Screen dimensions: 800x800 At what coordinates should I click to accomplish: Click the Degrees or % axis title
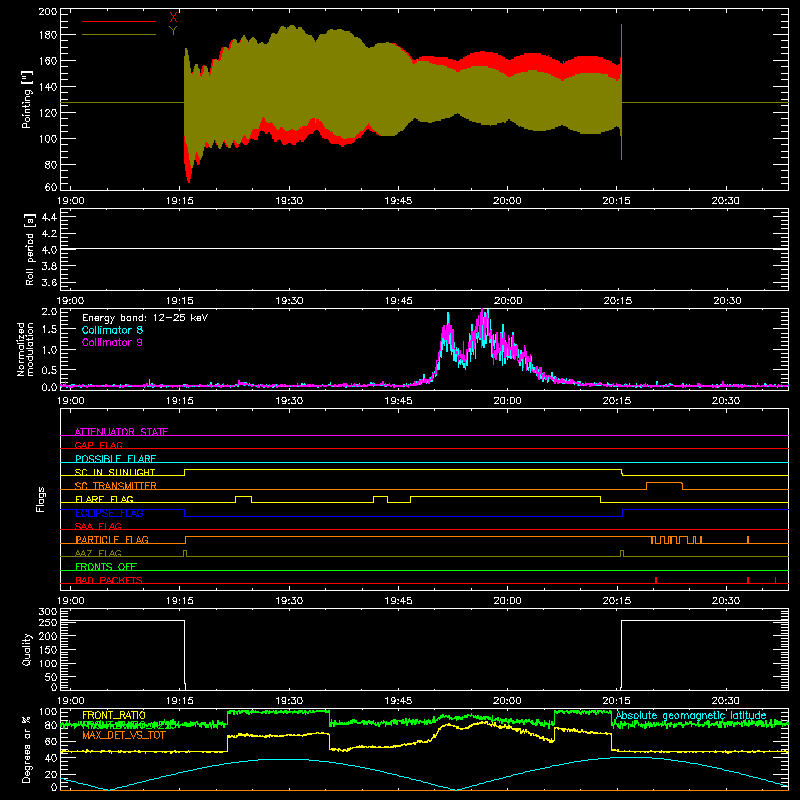27,749
